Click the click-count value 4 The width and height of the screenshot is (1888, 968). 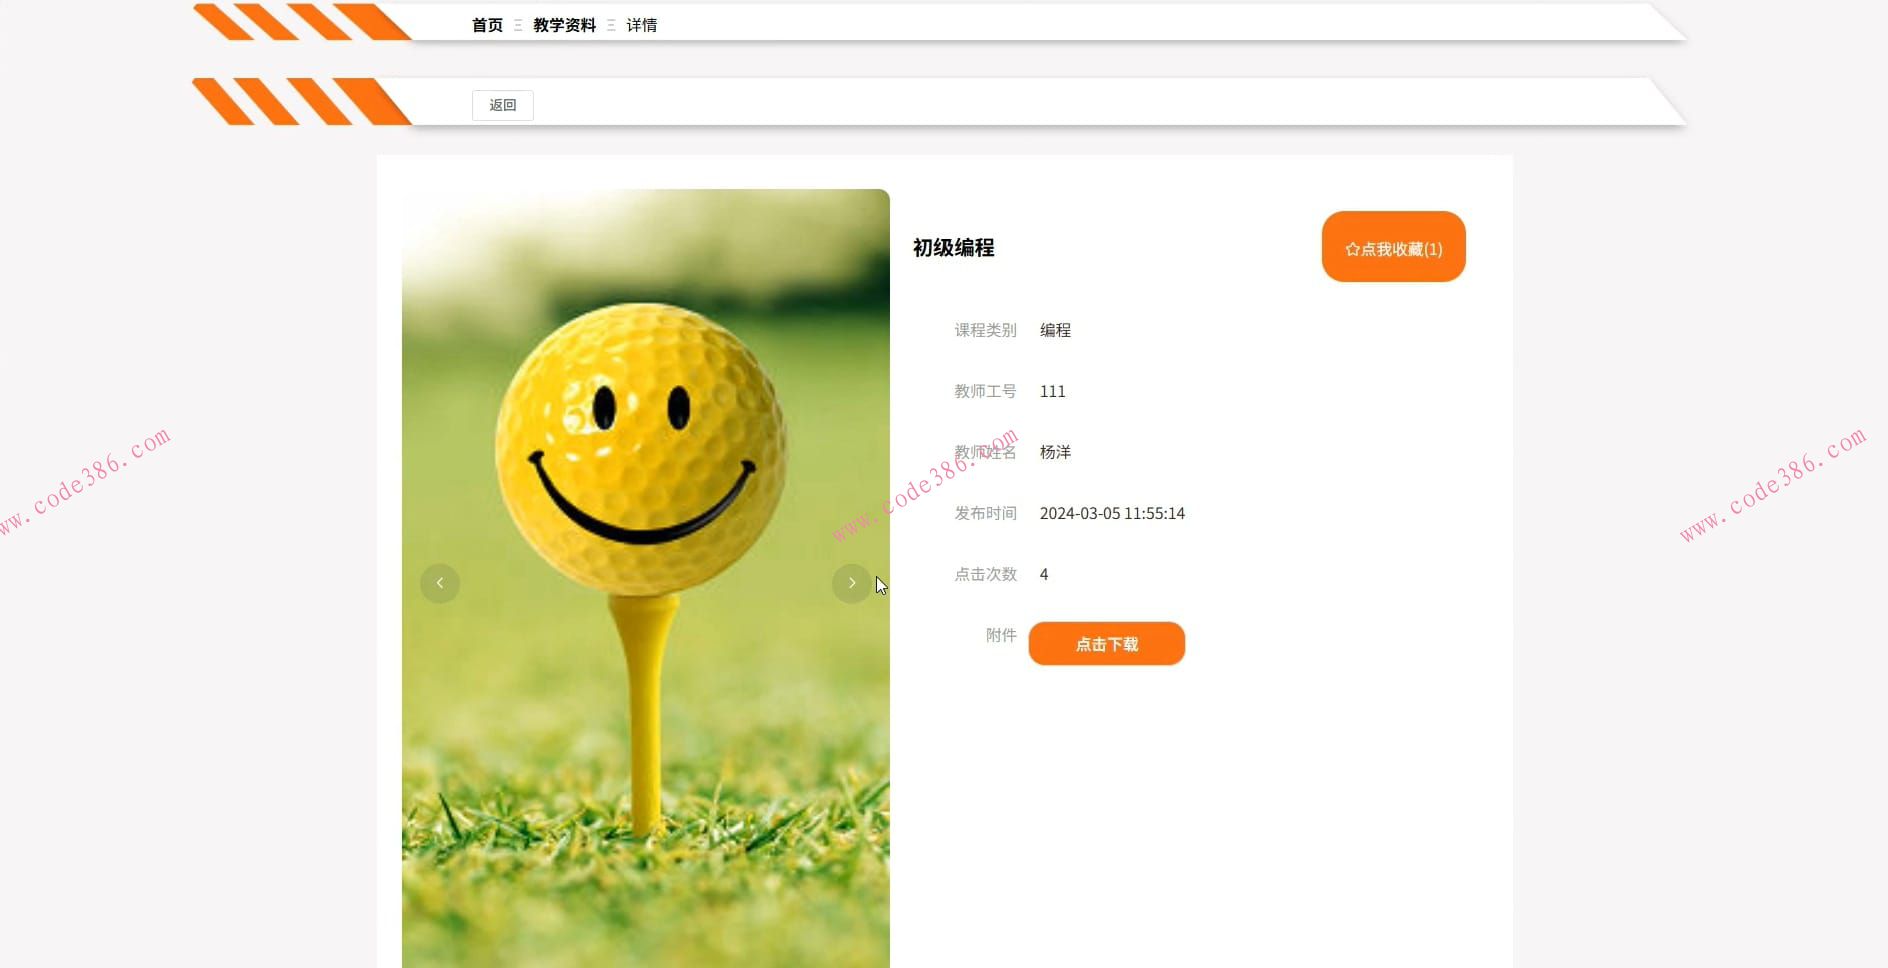click(x=1043, y=574)
